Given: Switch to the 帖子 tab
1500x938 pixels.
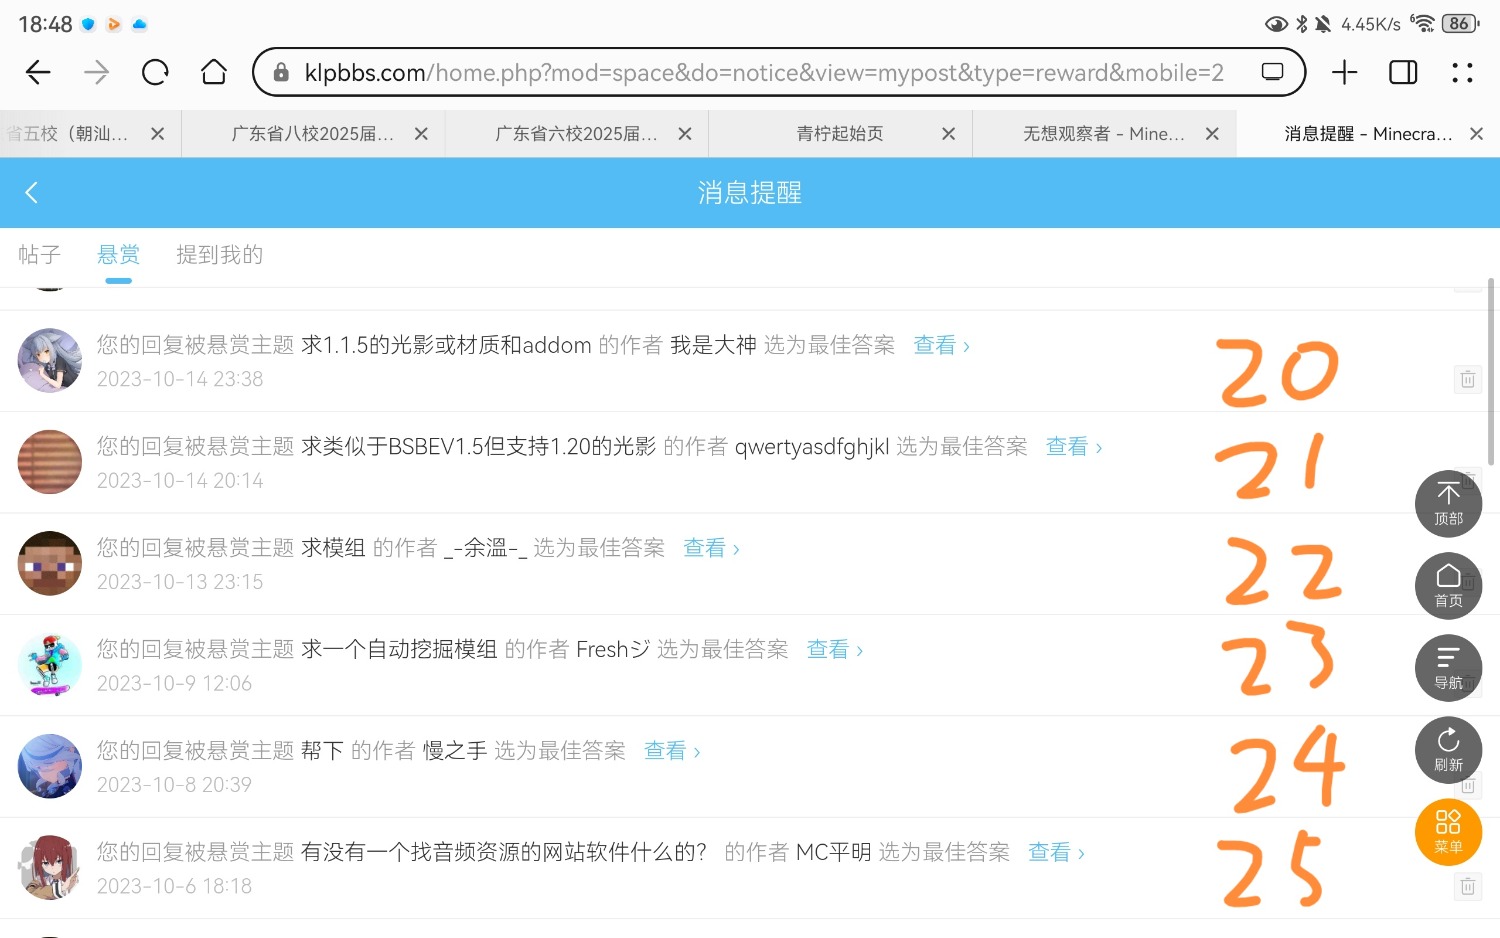Looking at the screenshot, I should (x=40, y=255).
